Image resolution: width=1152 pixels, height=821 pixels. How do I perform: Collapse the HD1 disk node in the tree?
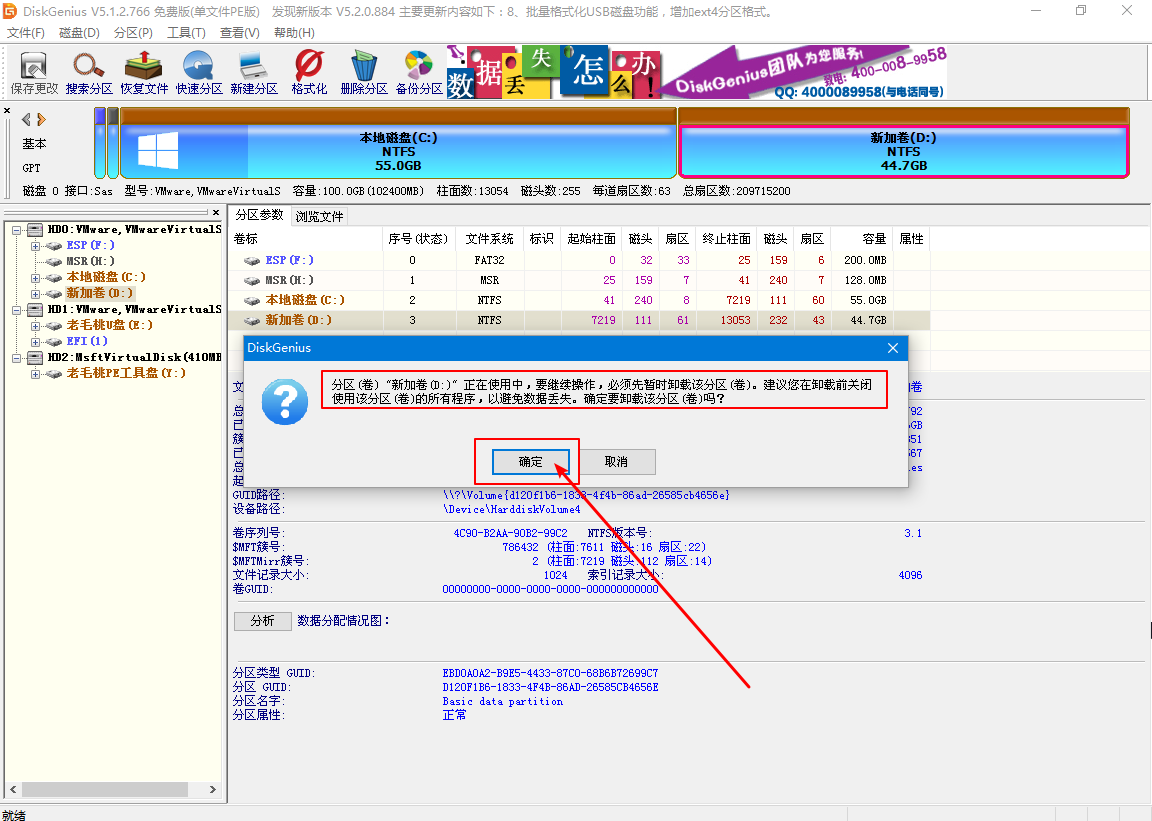click(17, 310)
